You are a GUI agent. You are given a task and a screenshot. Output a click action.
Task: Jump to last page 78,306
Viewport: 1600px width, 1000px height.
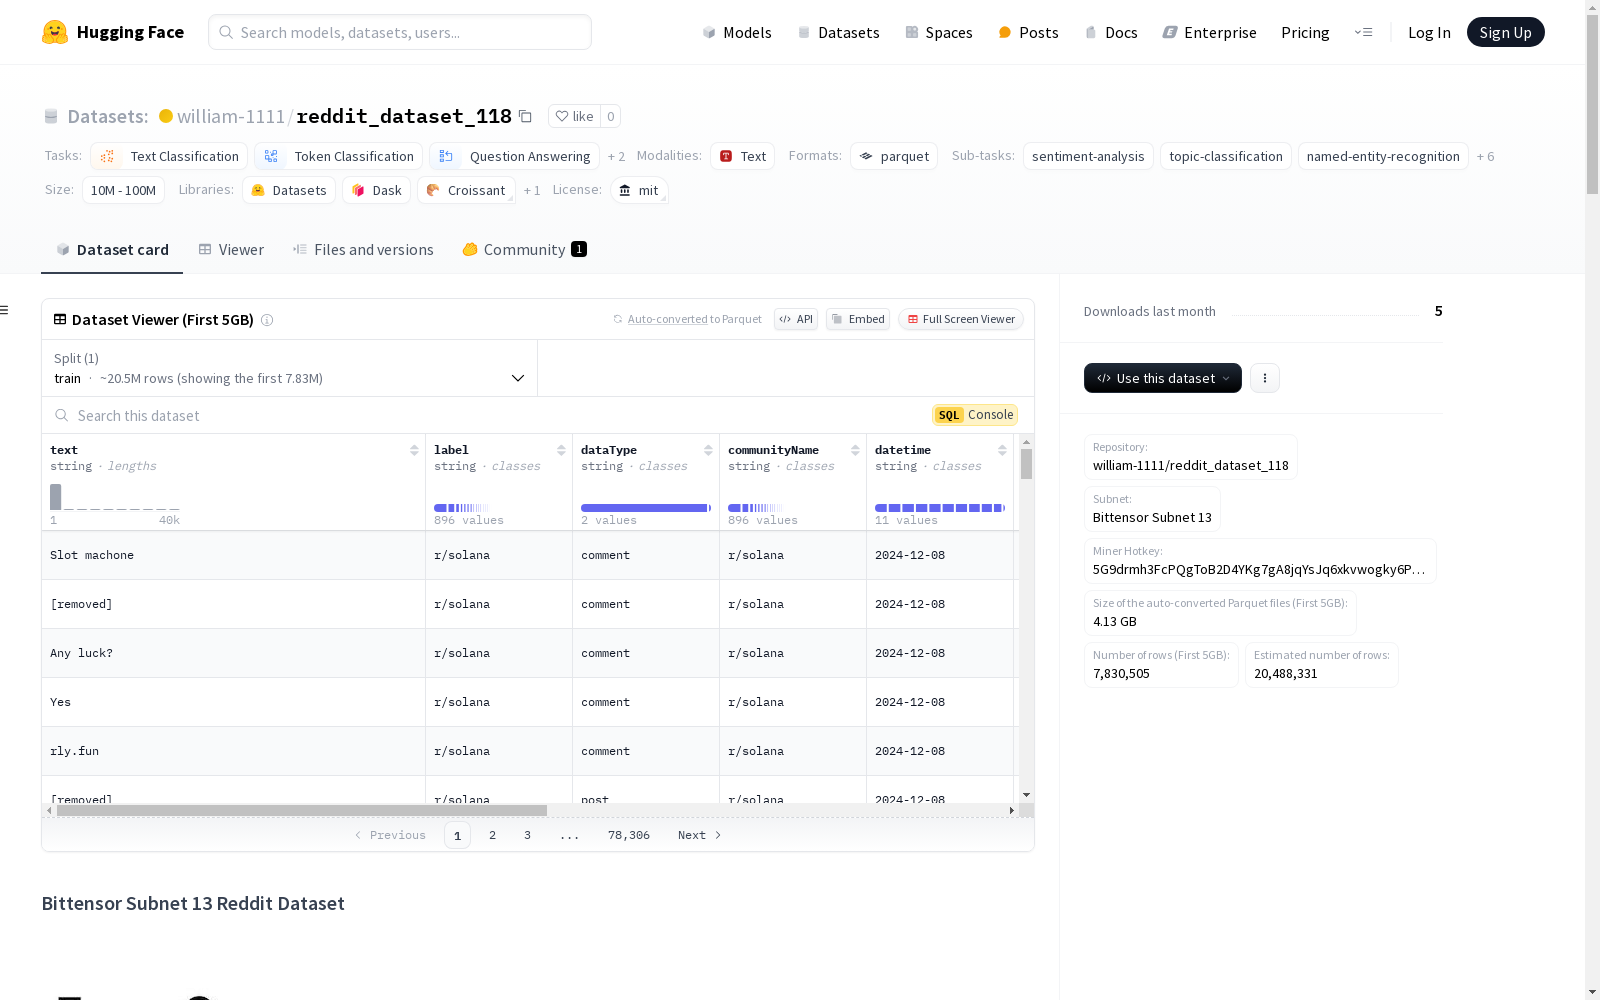point(629,835)
